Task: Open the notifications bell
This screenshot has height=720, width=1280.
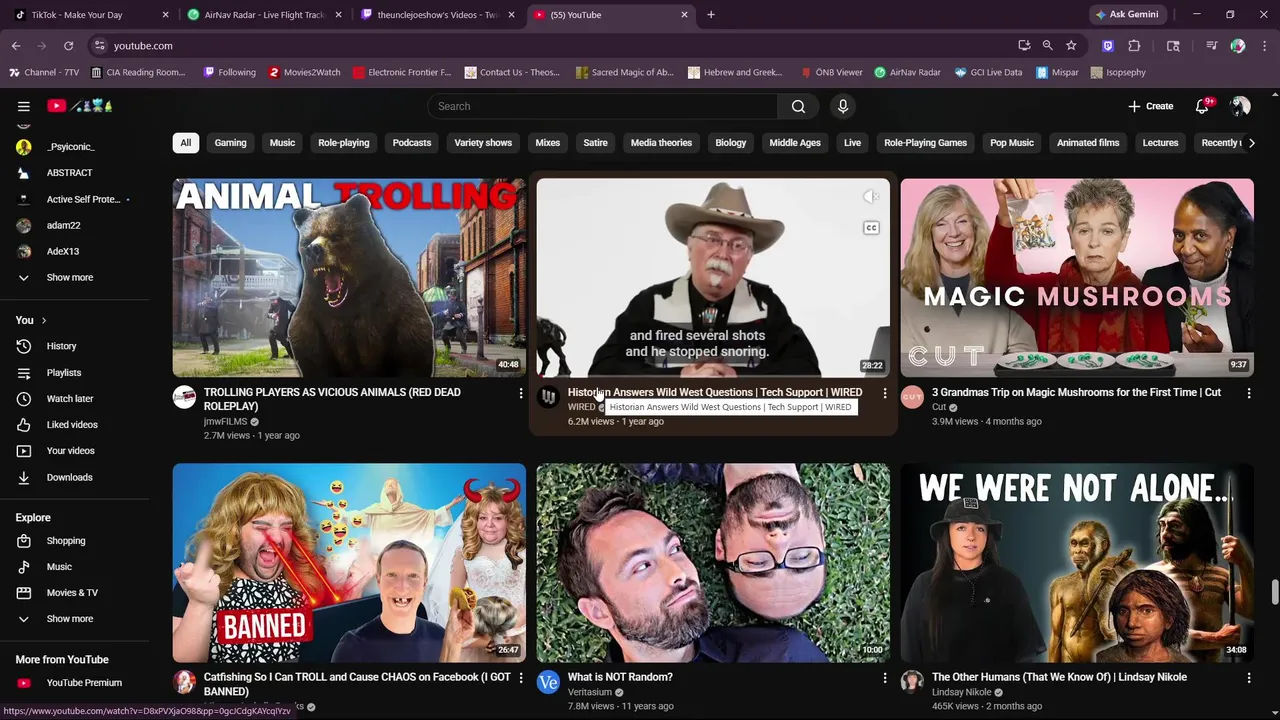Action: click(1202, 106)
